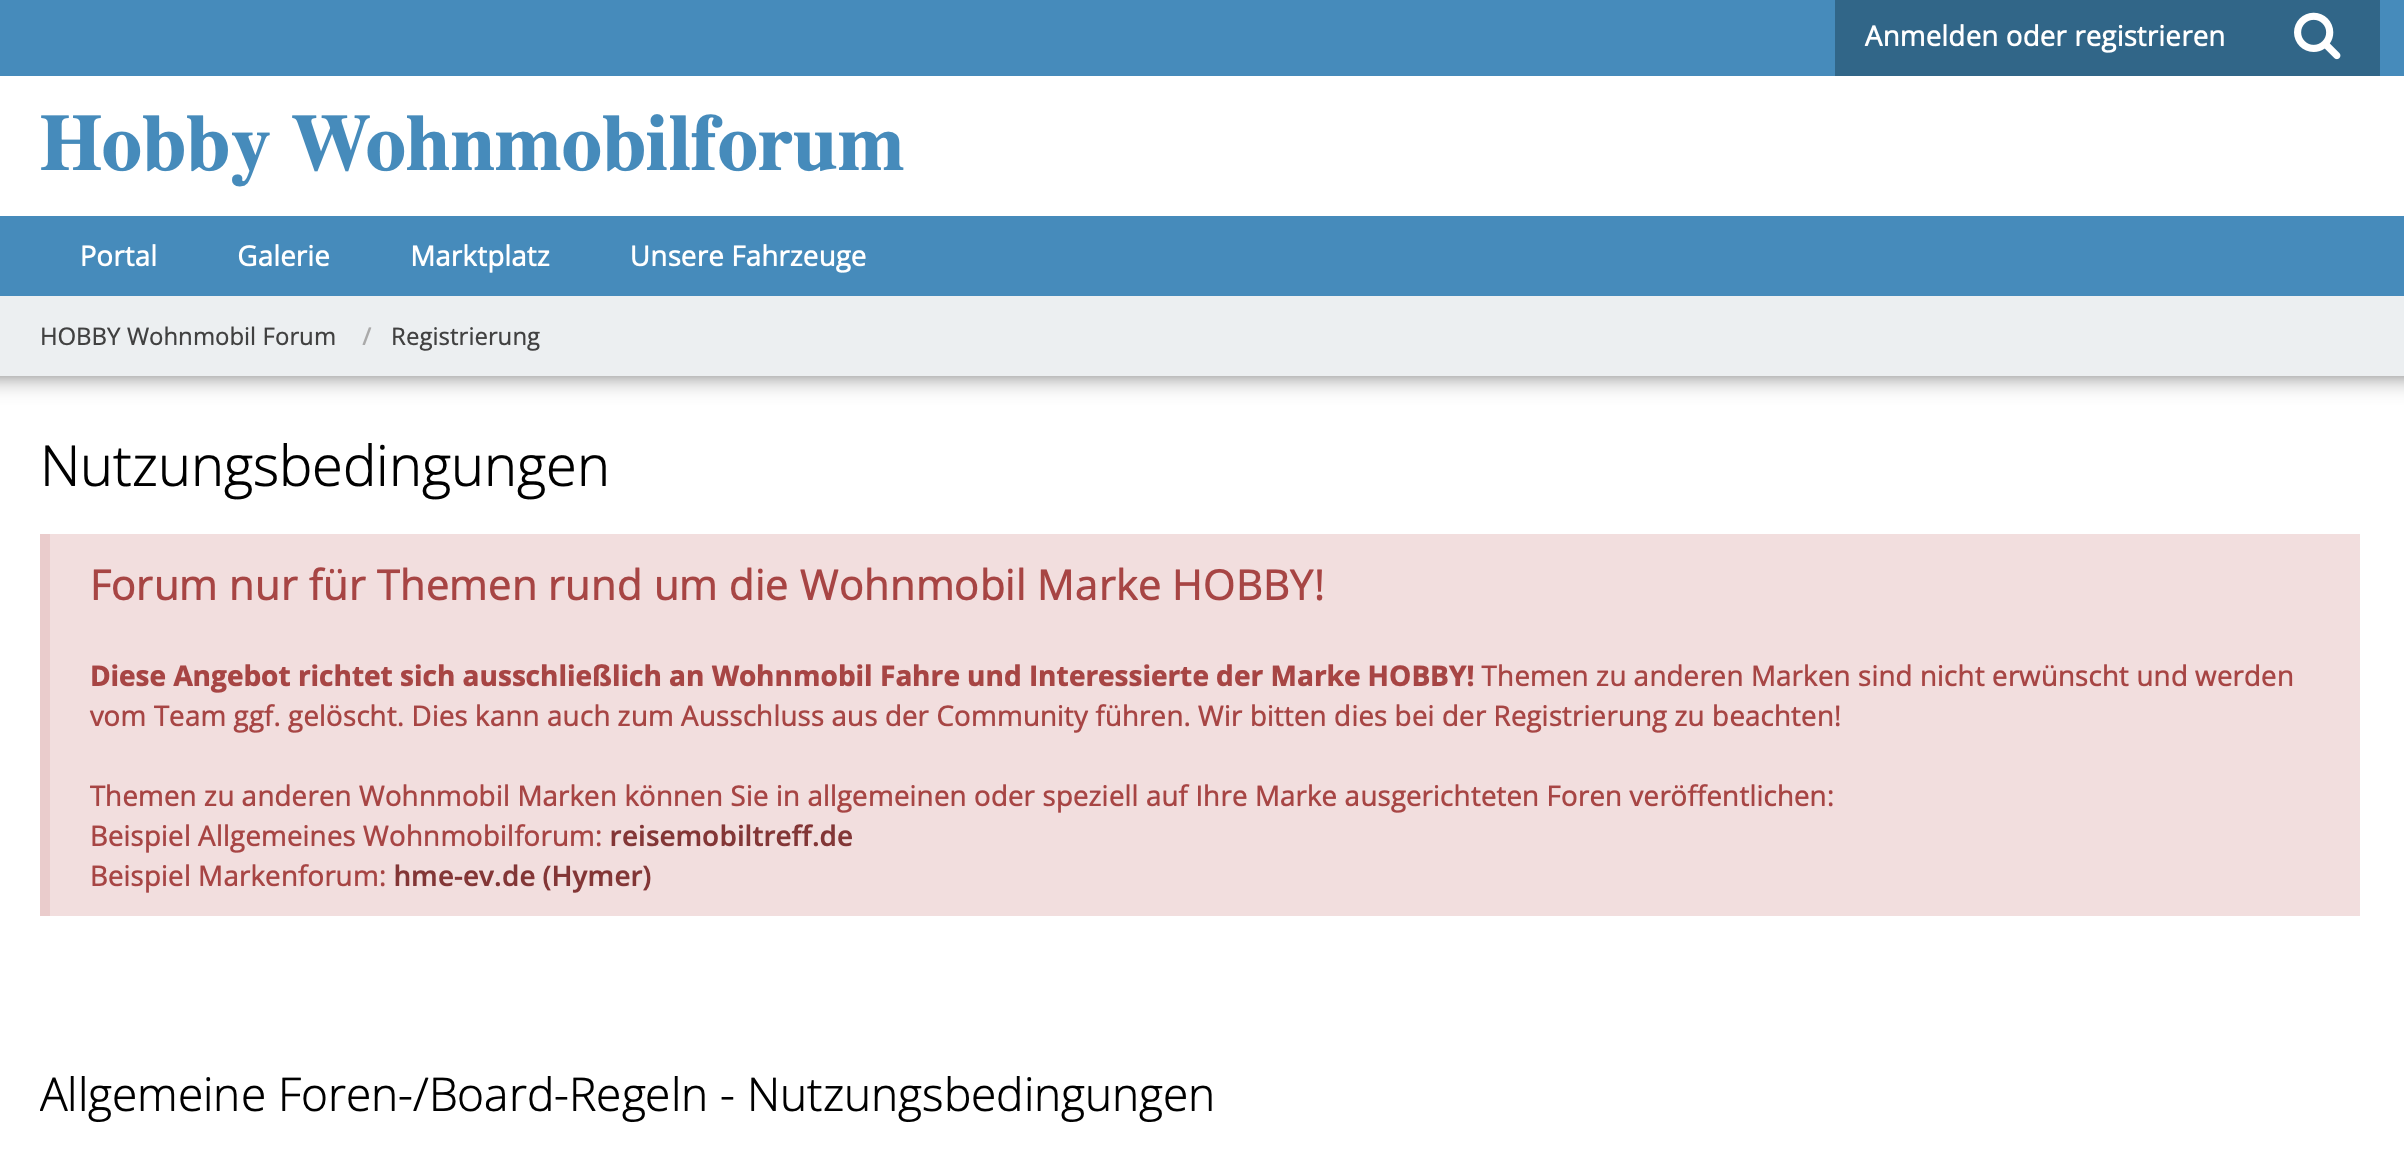Open the Portal menu item
Screen dimensions: 2404x1160
pyautogui.click(x=118, y=256)
